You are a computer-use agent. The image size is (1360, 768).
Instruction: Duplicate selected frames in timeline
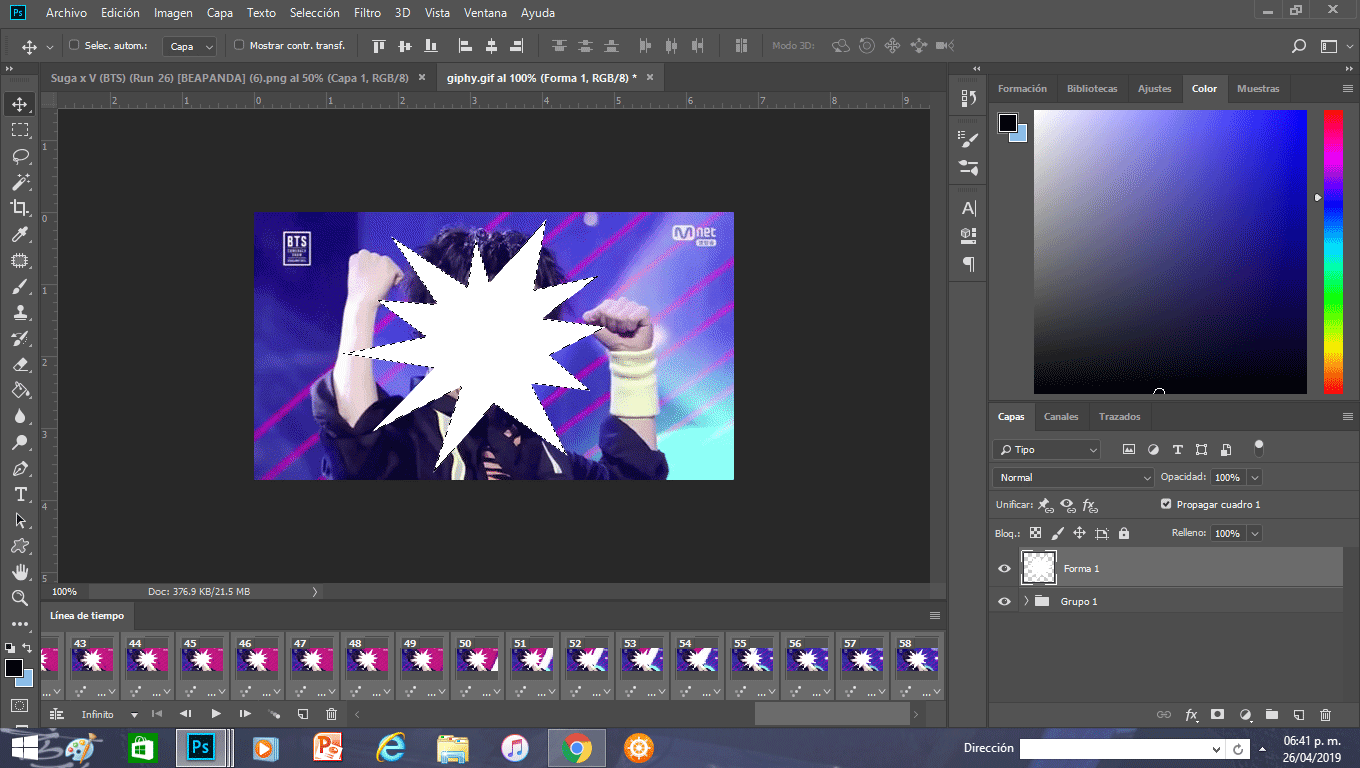click(303, 714)
